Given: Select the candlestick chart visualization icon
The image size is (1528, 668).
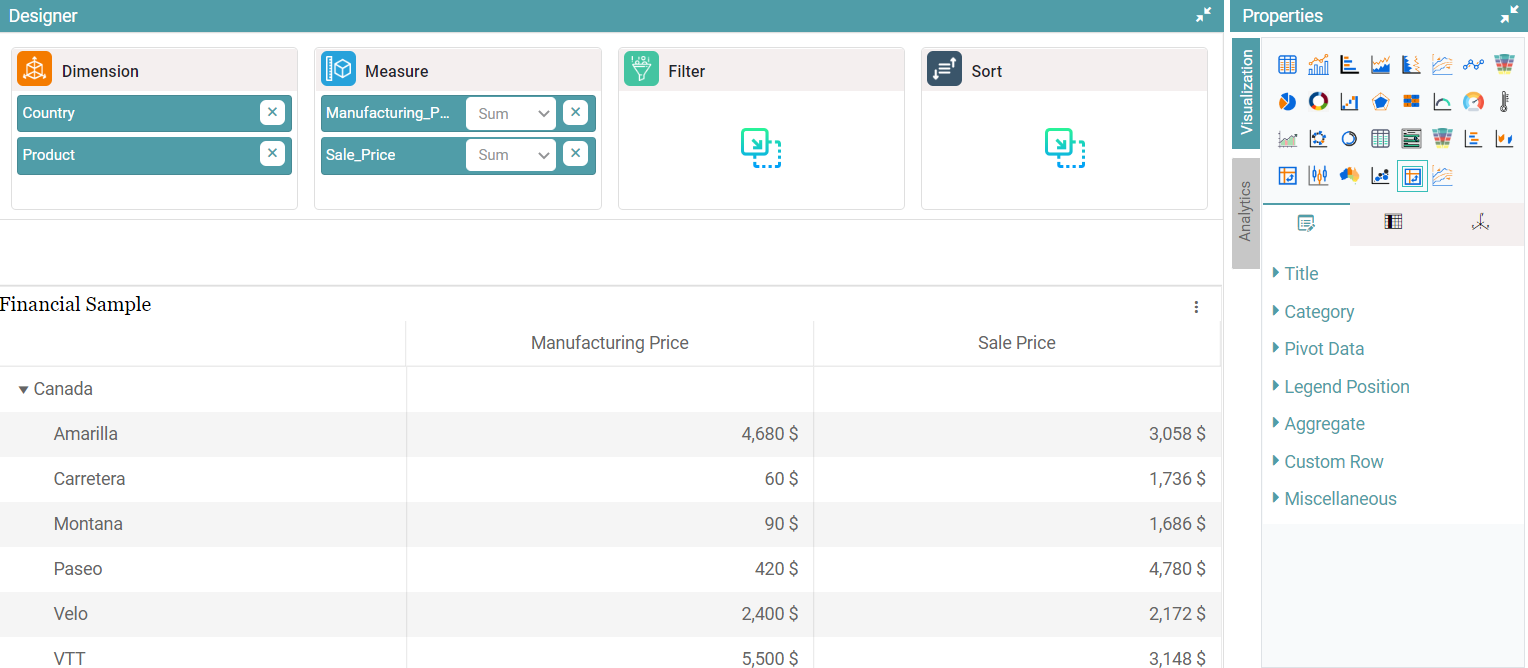Looking at the screenshot, I should pos(1318,175).
